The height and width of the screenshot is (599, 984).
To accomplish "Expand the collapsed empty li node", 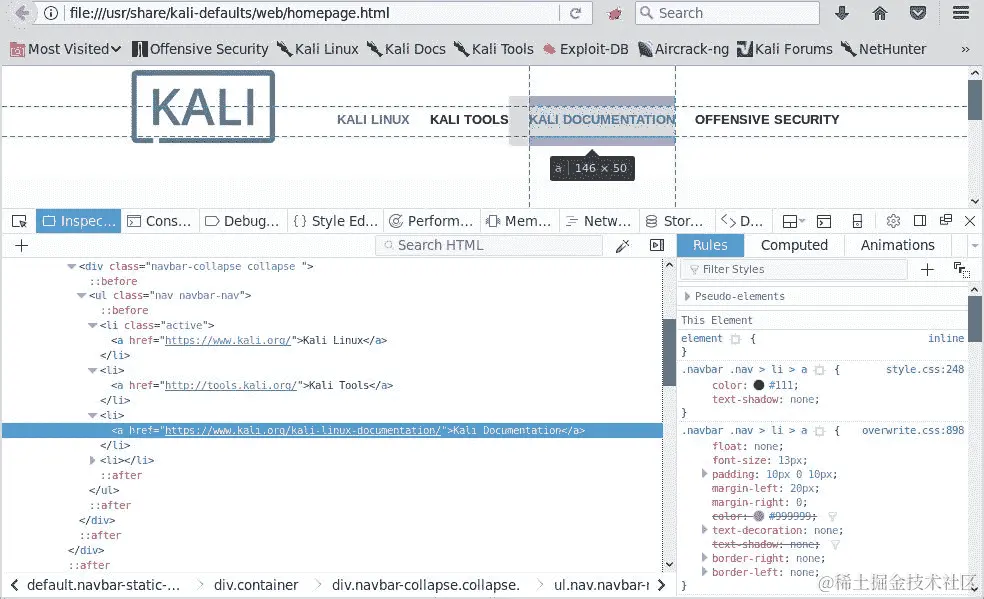I will 92,460.
